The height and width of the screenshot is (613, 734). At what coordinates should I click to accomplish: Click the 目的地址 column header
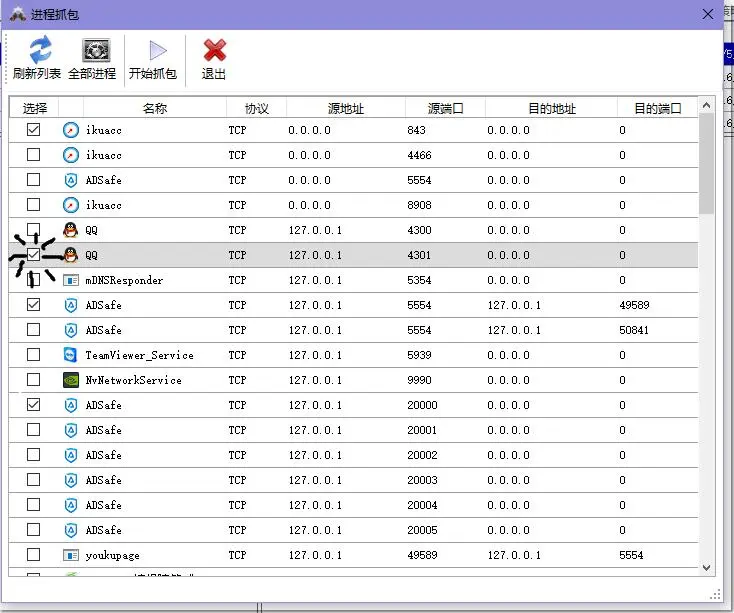[x=552, y=108]
